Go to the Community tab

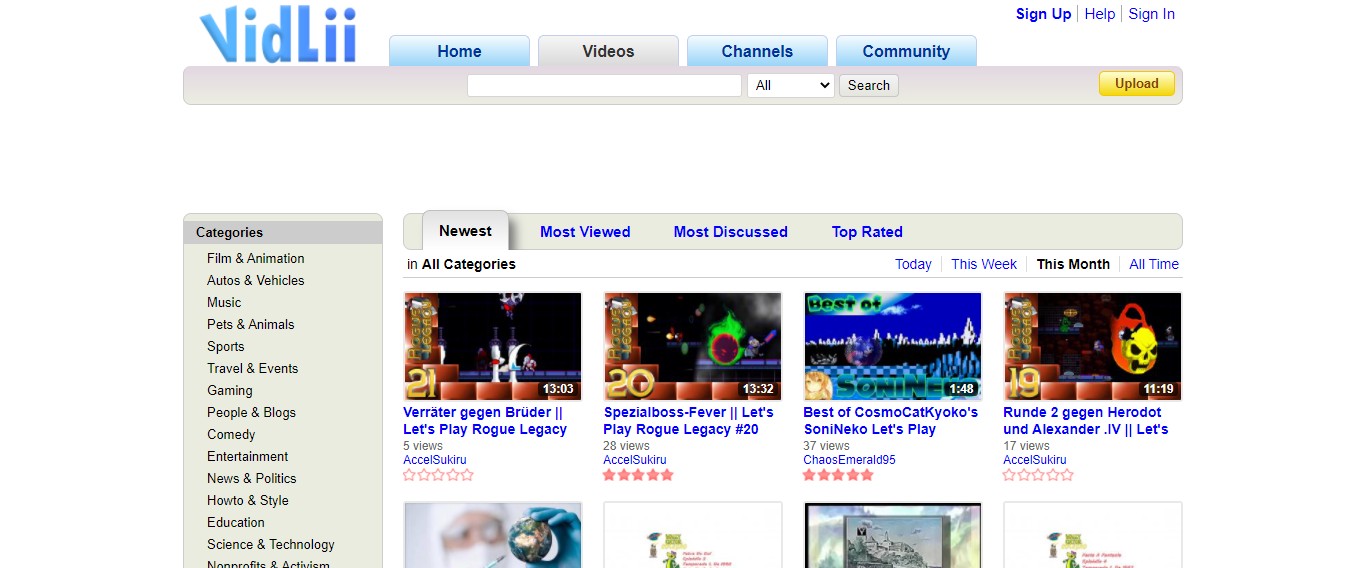coord(906,51)
